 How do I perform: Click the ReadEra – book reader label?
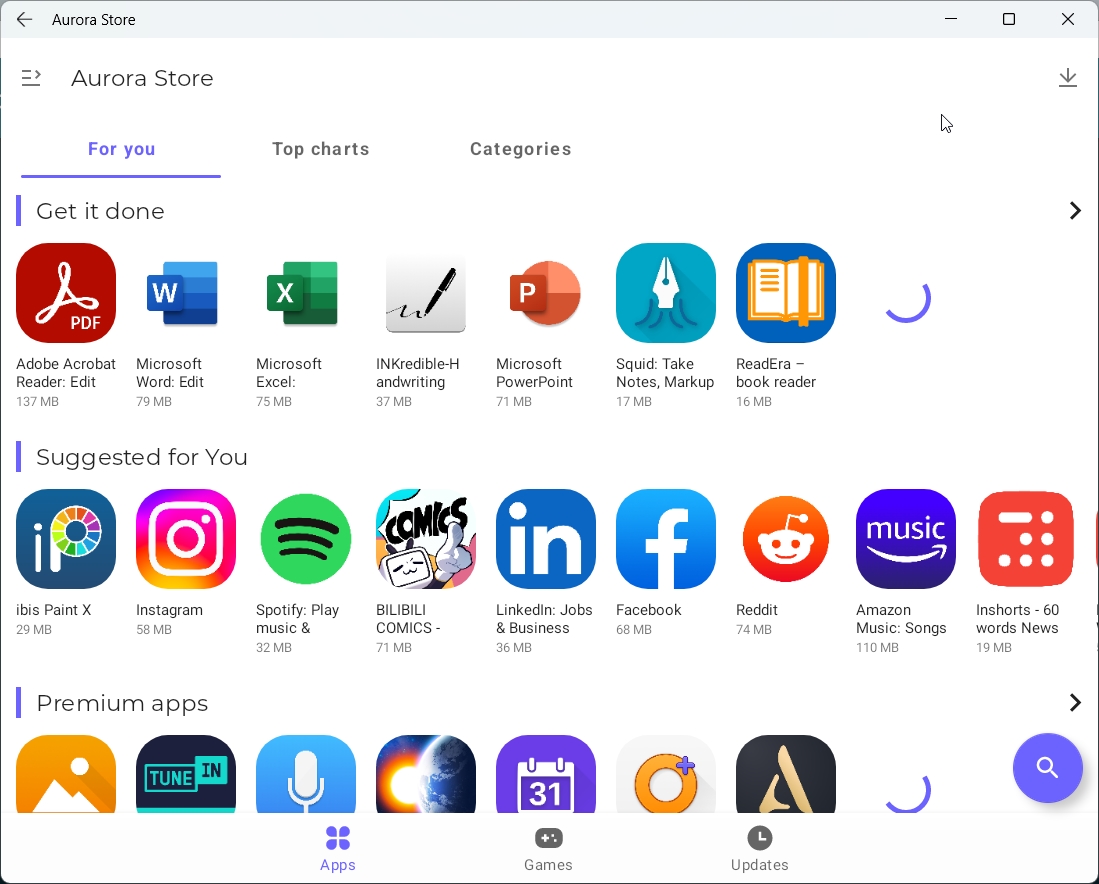776,373
